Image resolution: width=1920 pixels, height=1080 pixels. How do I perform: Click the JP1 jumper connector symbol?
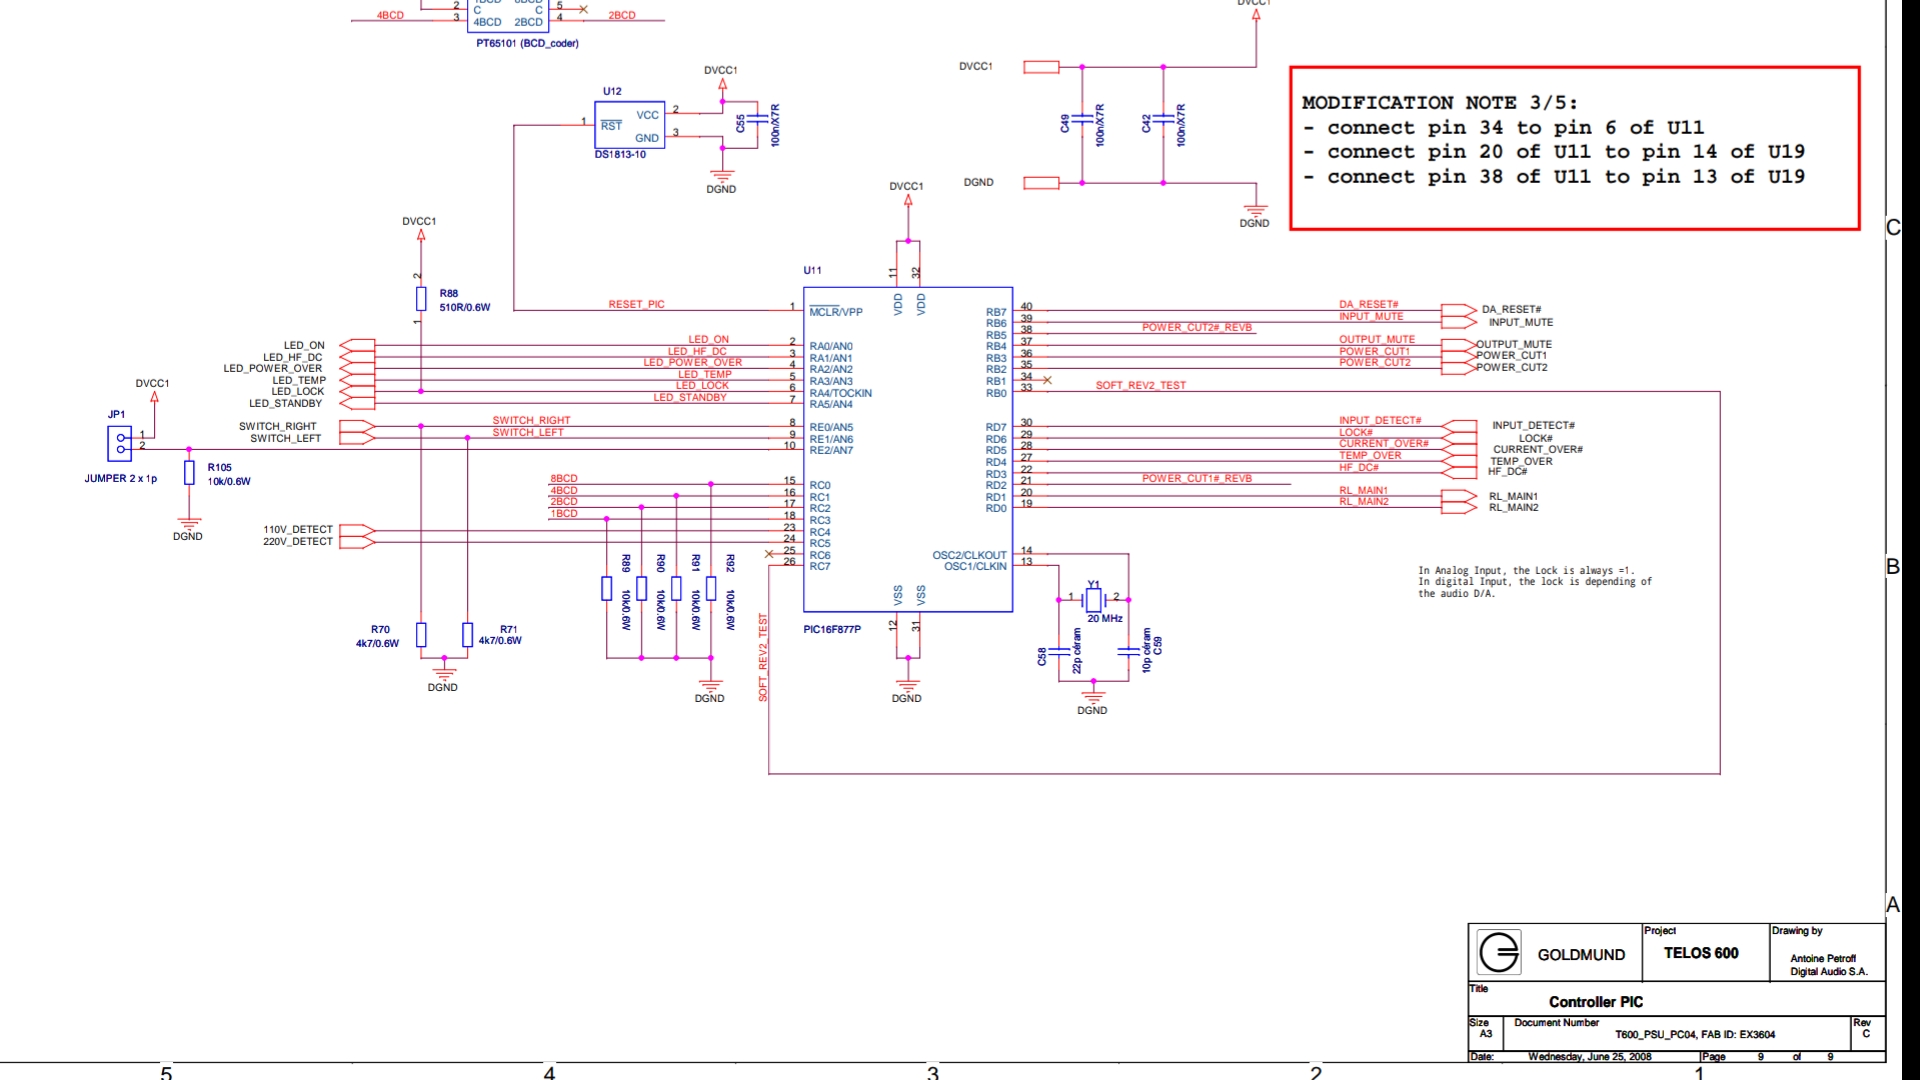(x=119, y=443)
